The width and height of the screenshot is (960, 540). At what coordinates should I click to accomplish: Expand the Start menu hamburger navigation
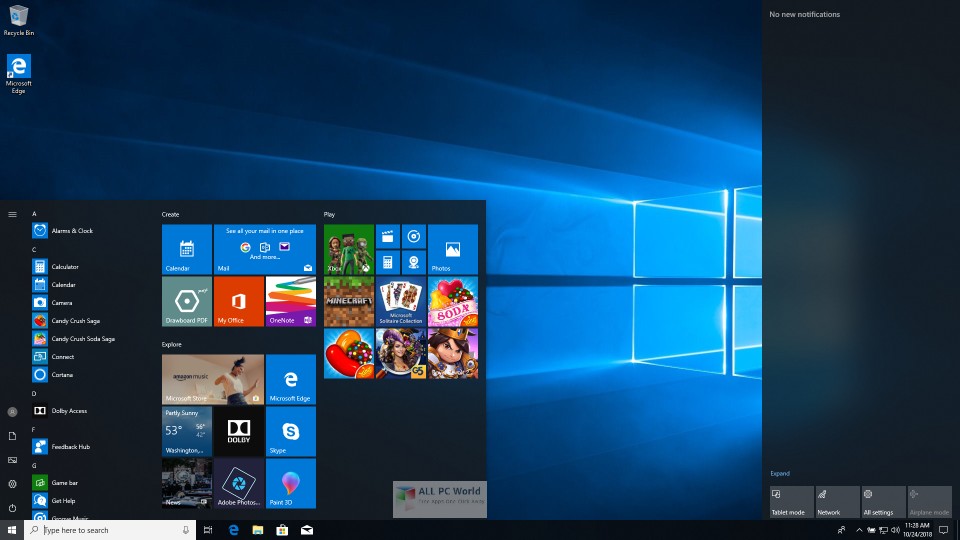pos(12,214)
